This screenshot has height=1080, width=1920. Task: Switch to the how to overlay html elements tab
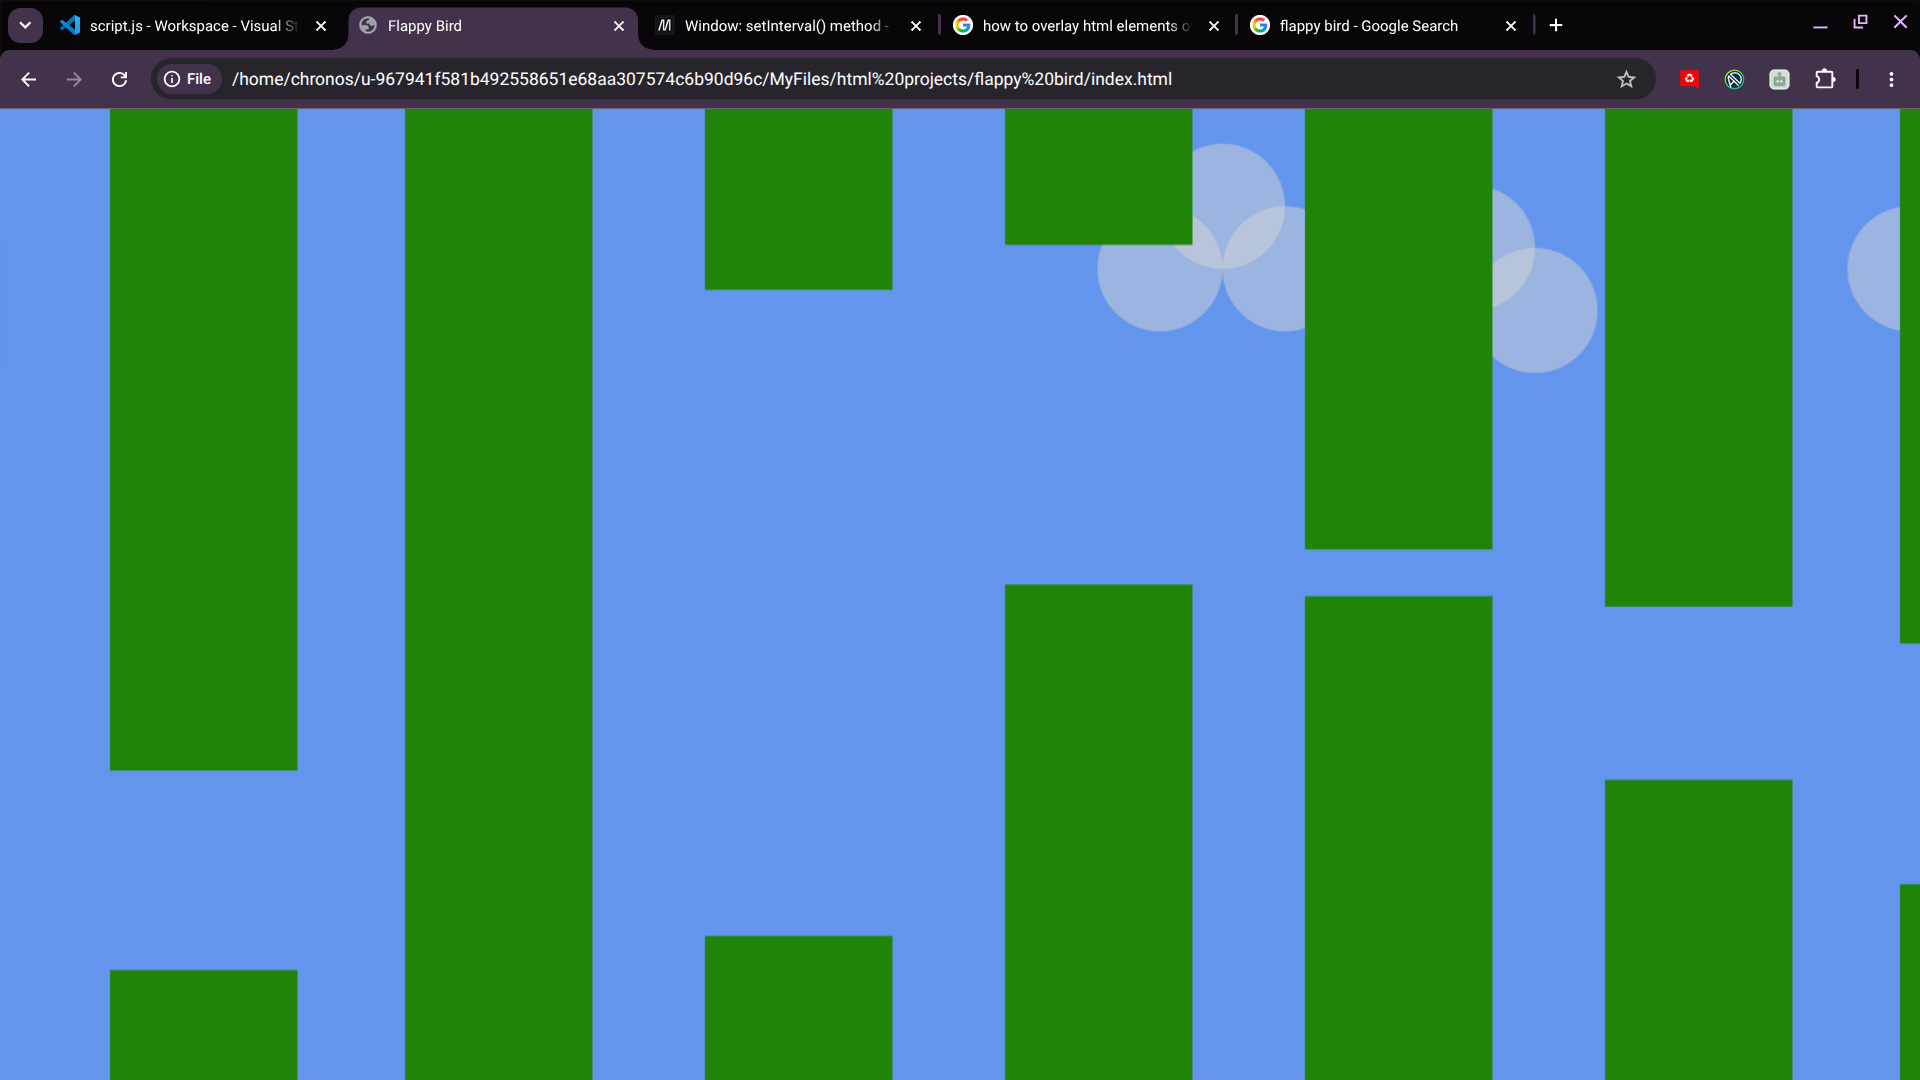1087,26
